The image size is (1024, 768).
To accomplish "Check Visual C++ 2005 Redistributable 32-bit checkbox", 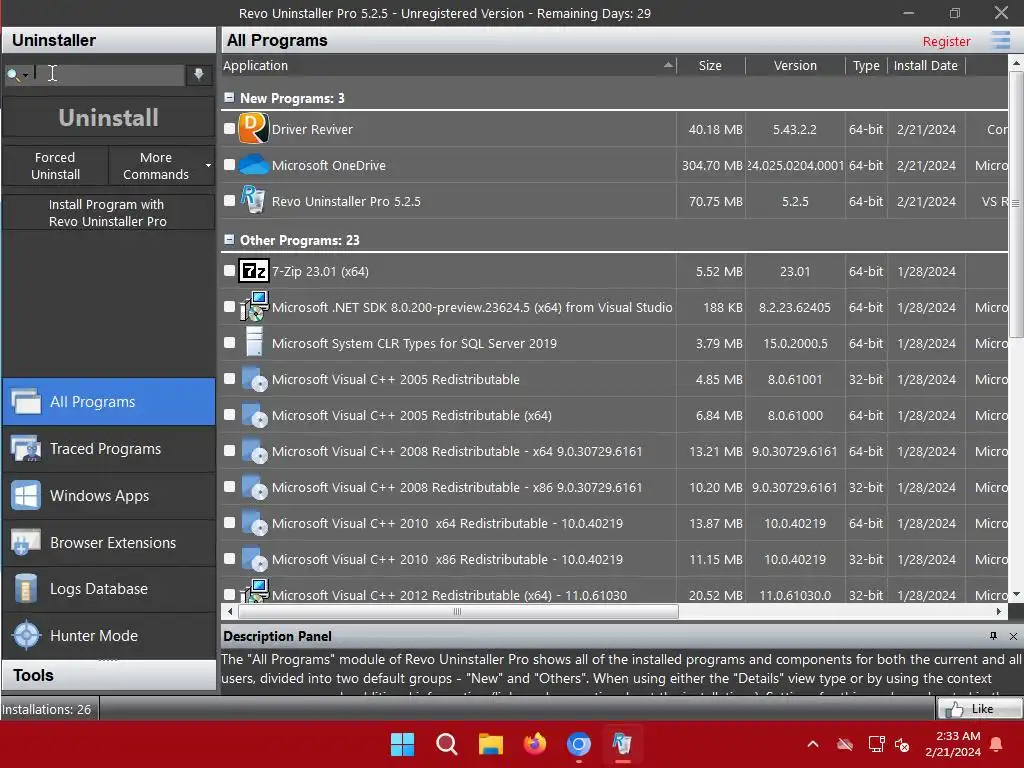I will [229, 378].
